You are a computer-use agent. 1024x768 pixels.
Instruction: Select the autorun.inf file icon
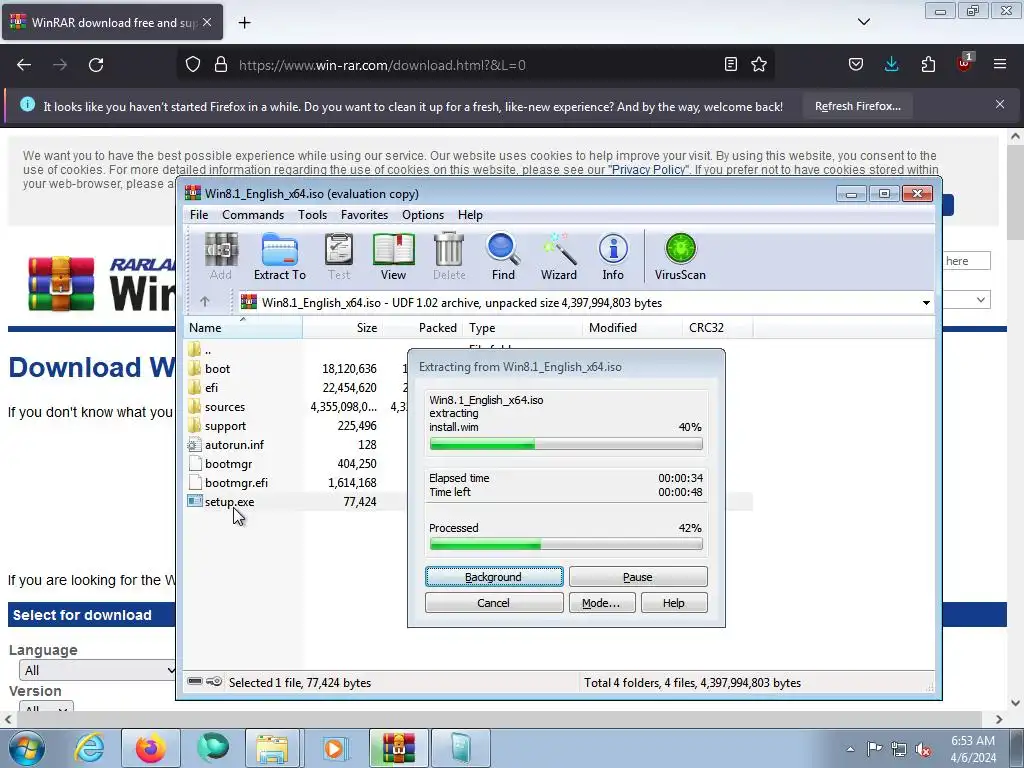(x=194, y=445)
